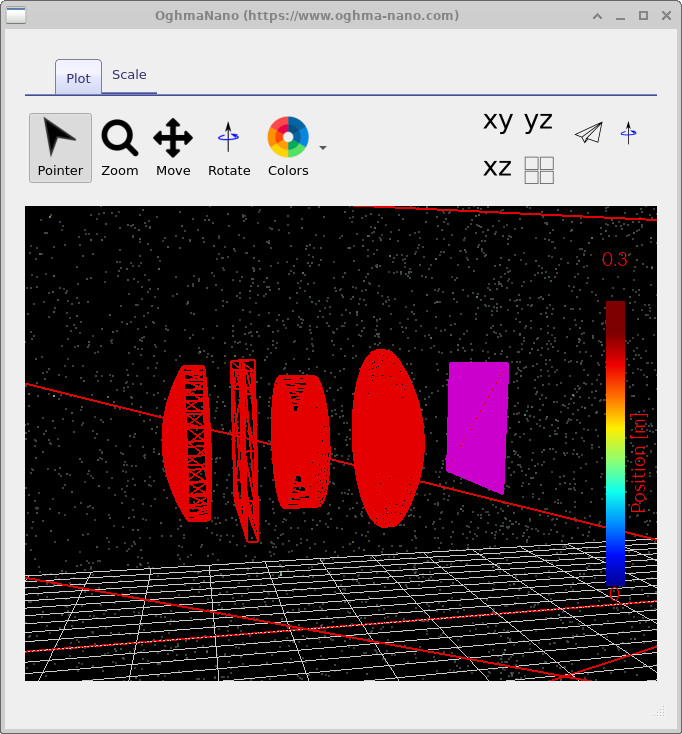Maximize the OghmaNano window
Image resolution: width=682 pixels, height=734 pixels.
point(644,15)
